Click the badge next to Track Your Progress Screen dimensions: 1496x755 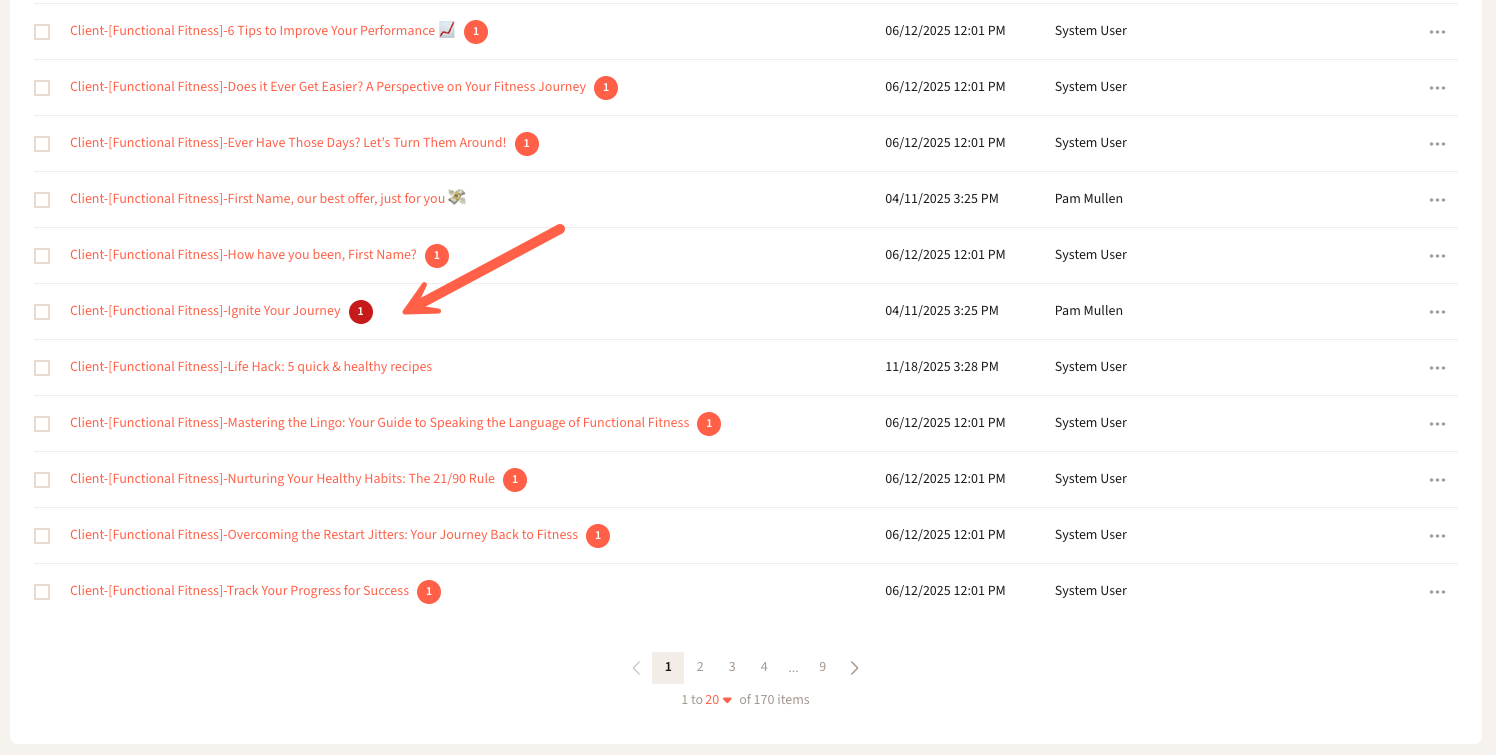[429, 592]
